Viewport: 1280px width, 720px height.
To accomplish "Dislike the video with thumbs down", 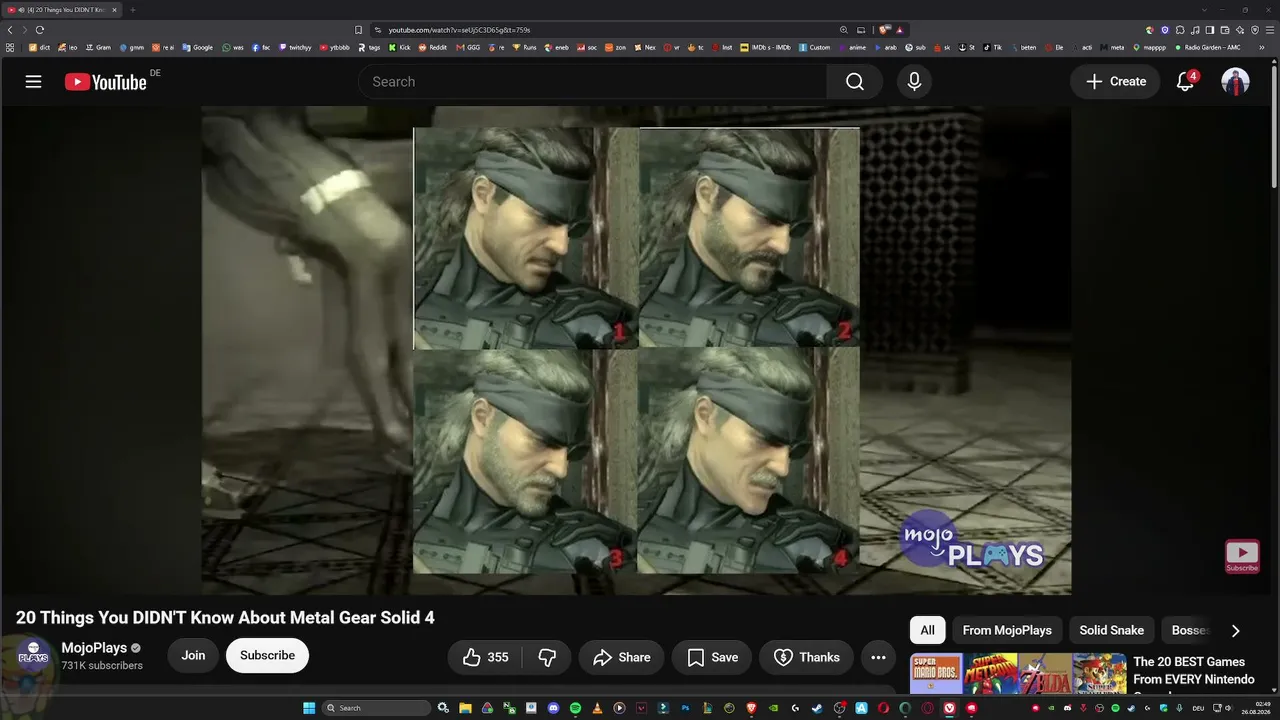I will (x=547, y=657).
